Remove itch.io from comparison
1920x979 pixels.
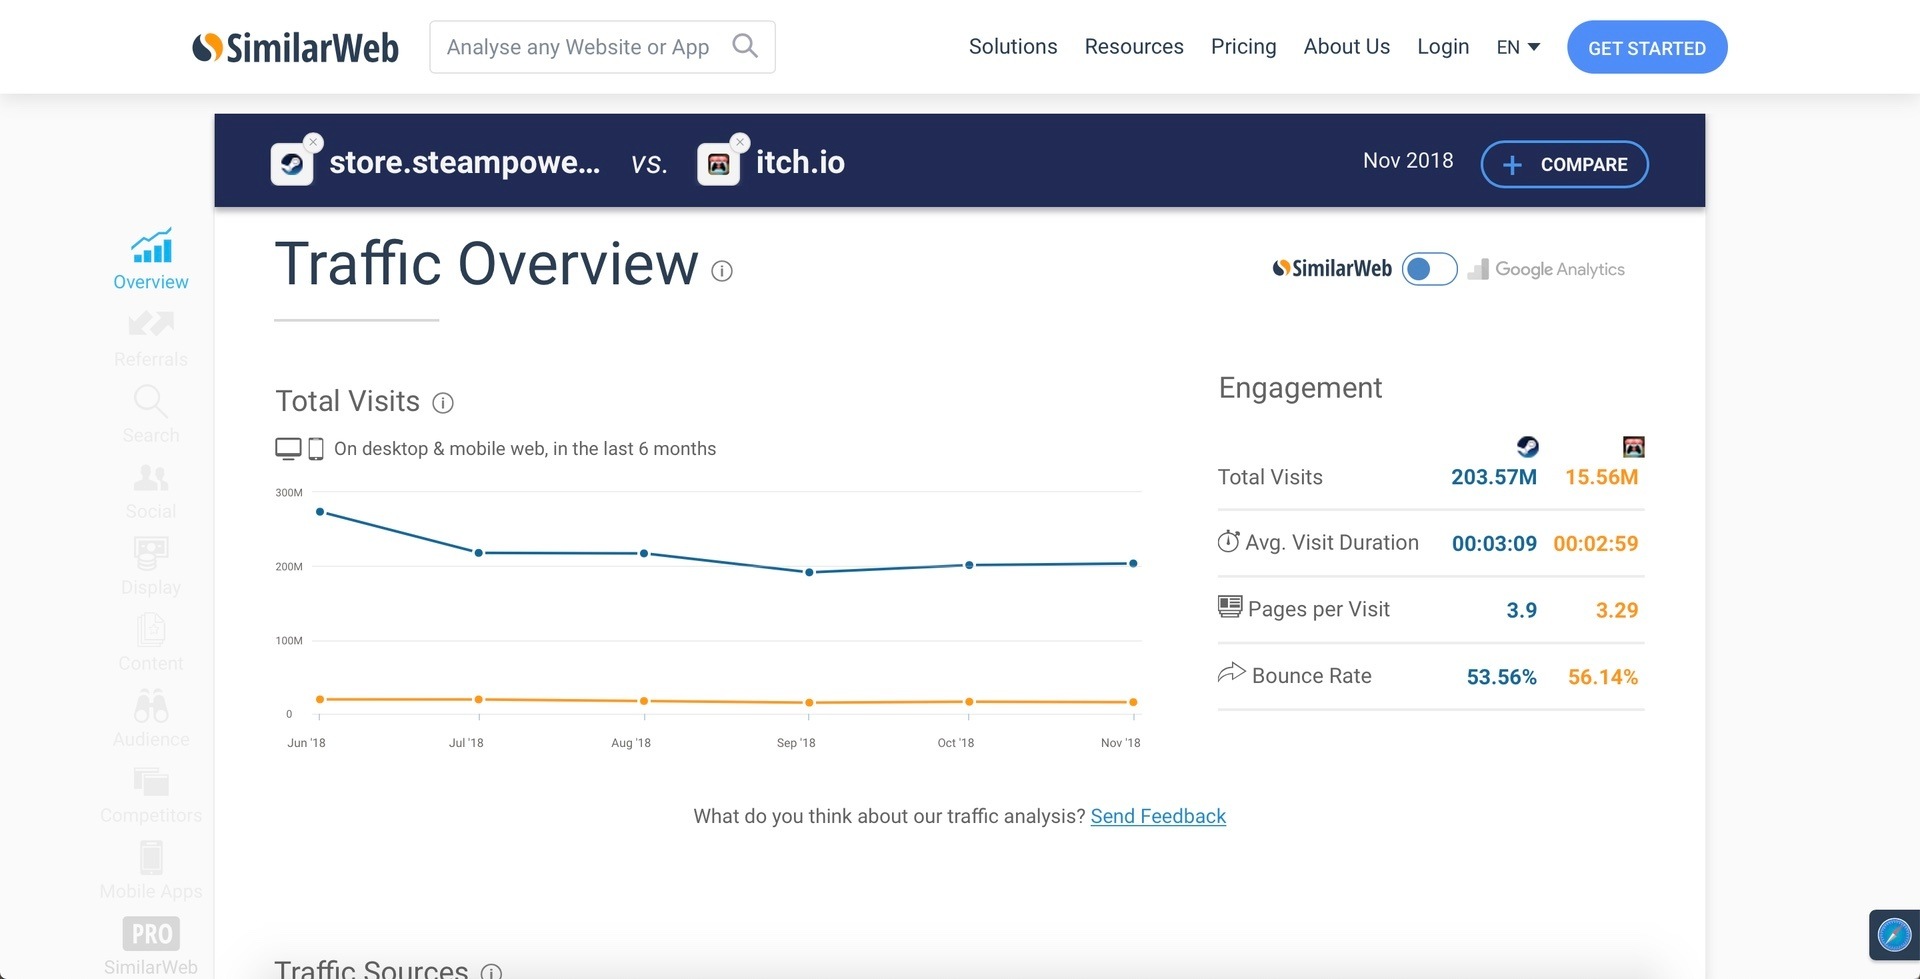click(x=740, y=142)
